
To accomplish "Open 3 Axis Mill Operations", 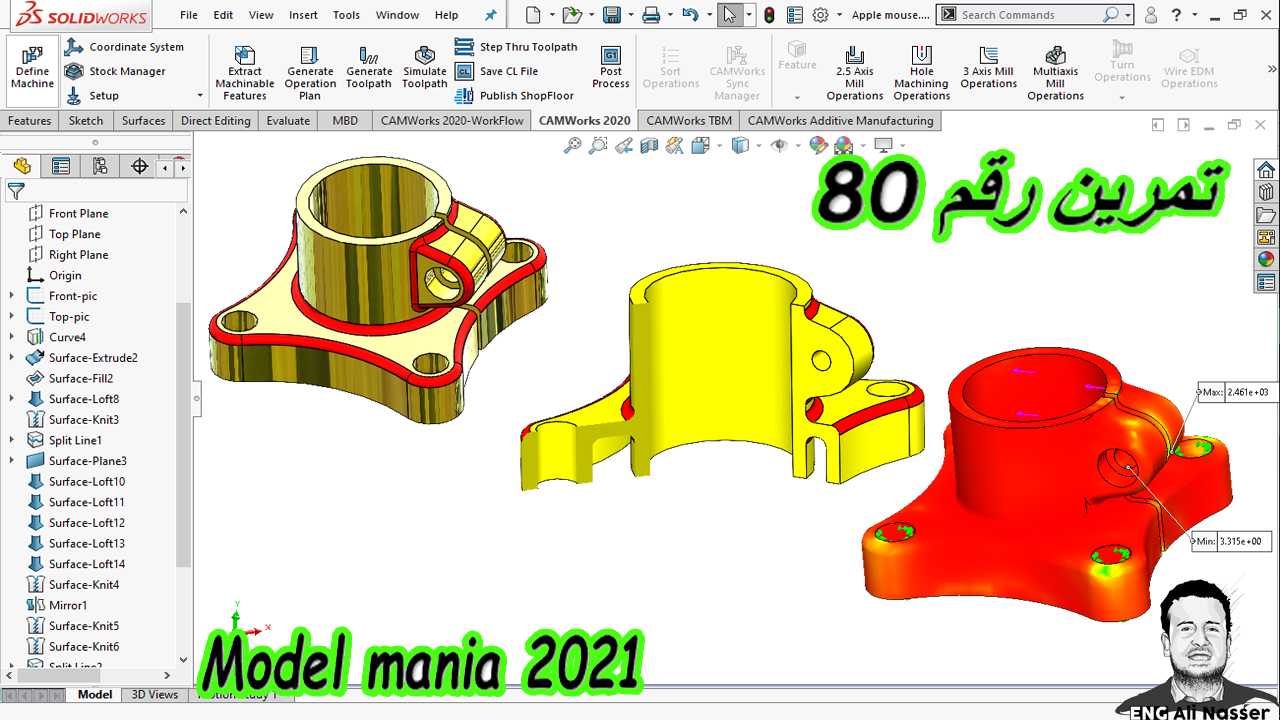I will point(989,68).
